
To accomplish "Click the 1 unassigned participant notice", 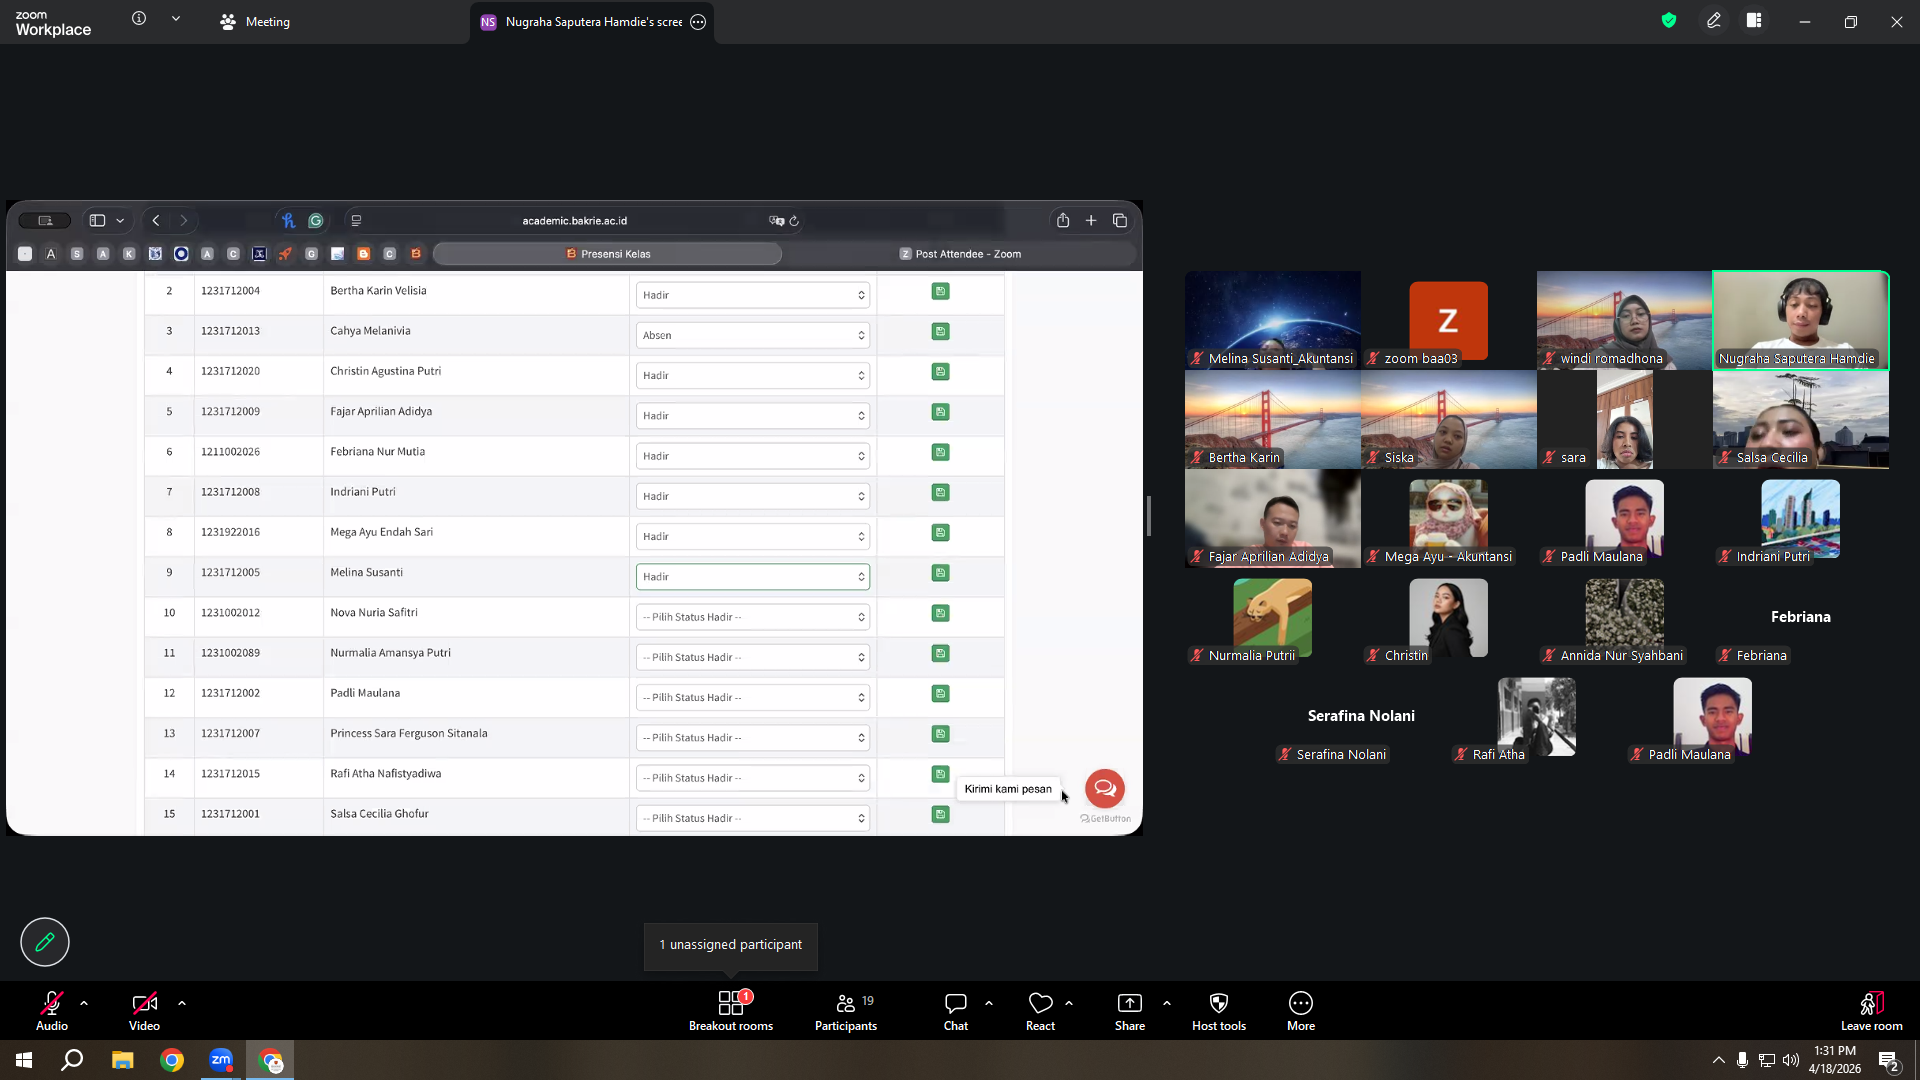I will (x=731, y=945).
